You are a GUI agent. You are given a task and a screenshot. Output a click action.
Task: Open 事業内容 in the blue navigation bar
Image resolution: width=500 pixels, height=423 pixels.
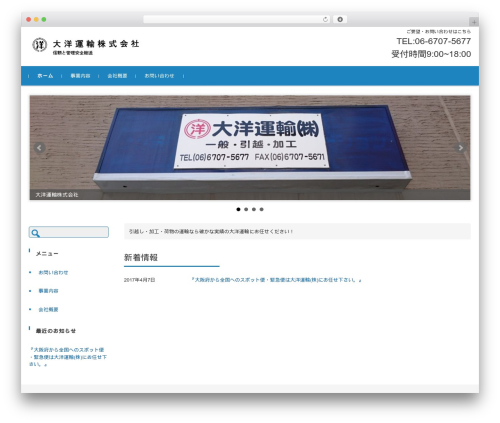(80, 76)
